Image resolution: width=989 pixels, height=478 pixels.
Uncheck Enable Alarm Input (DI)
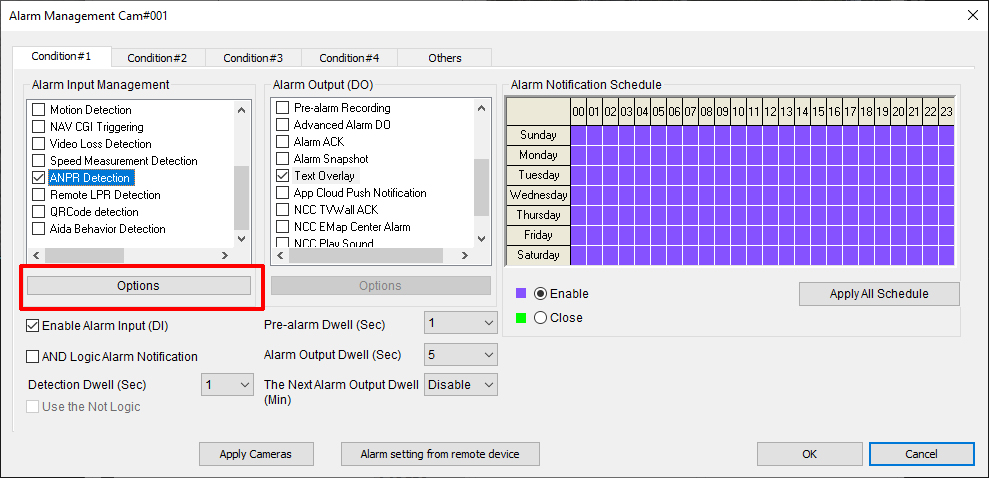(x=34, y=325)
